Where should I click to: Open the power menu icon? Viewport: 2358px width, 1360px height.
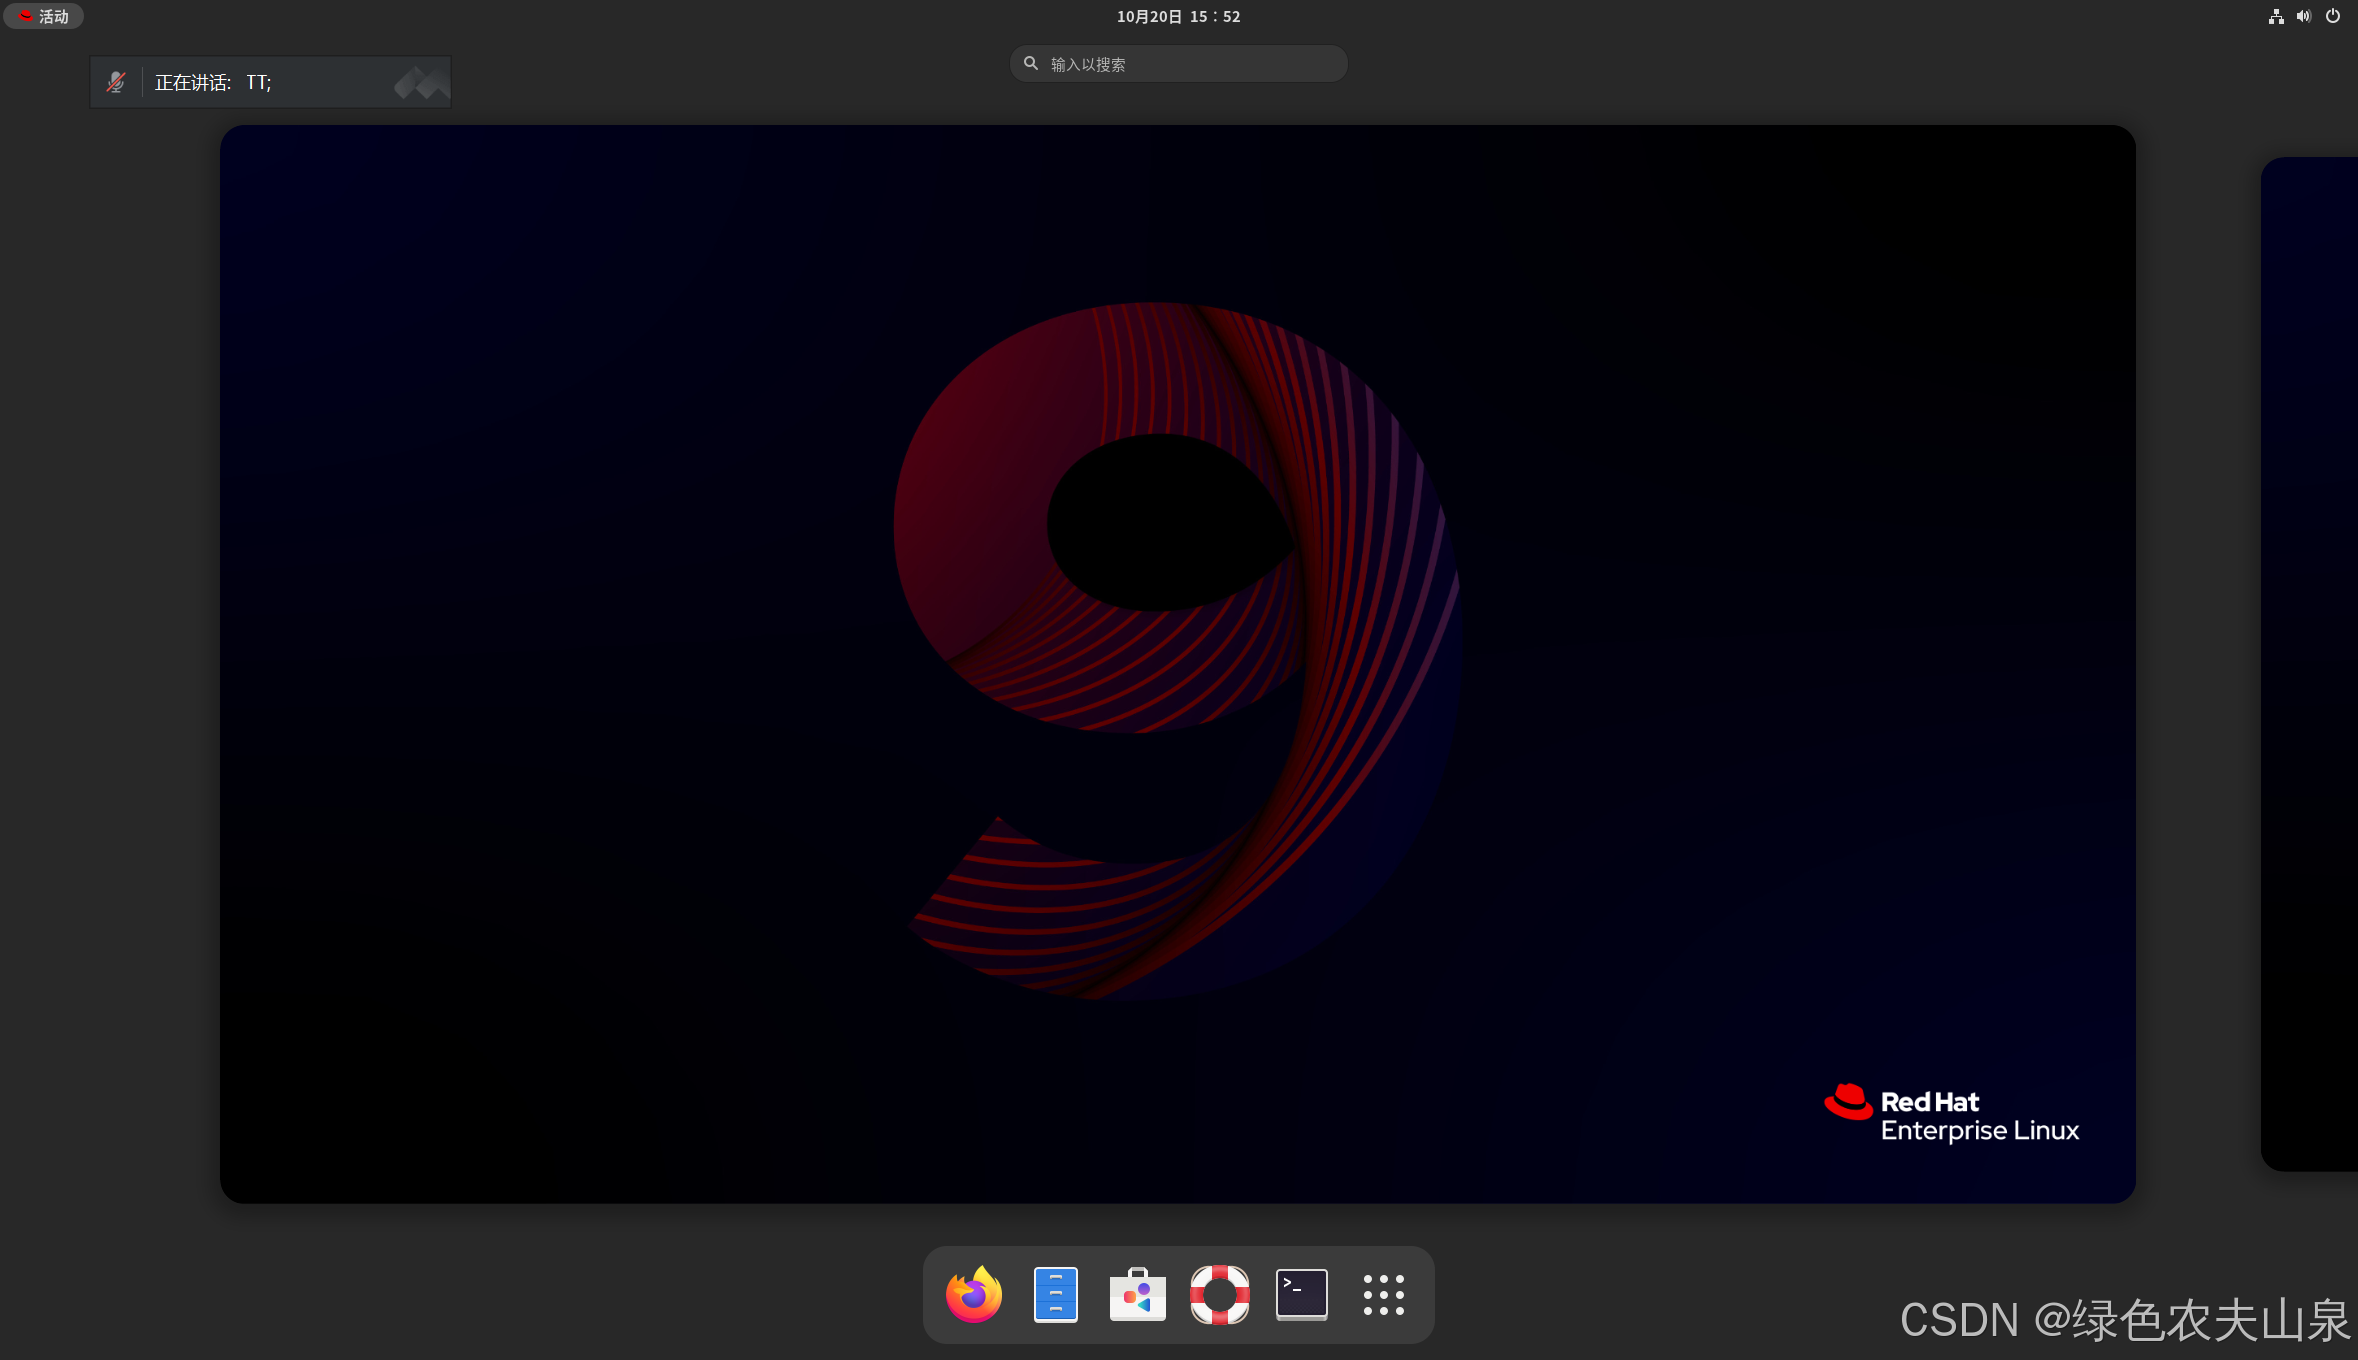[x=2333, y=16]
